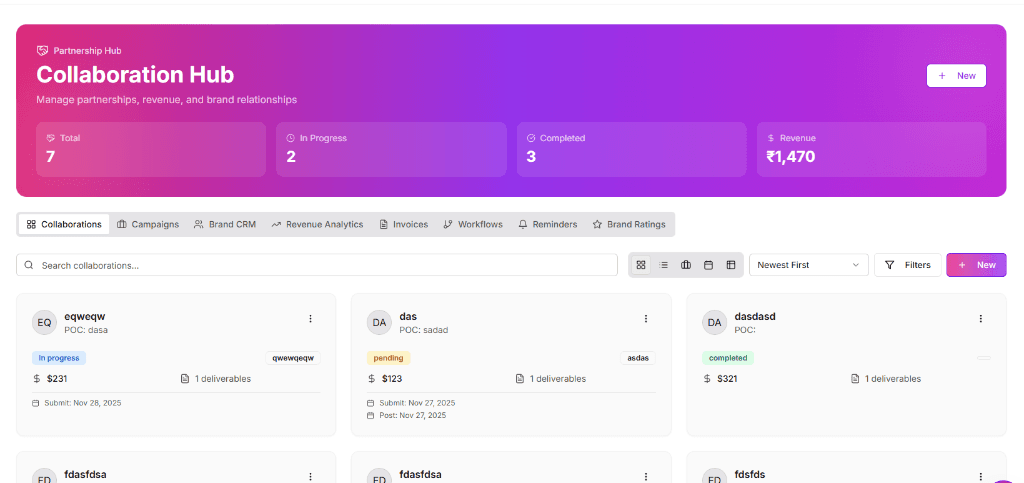
Task: Click the checkmark icon on Completed stat
Action: click(x=531, y=138)
